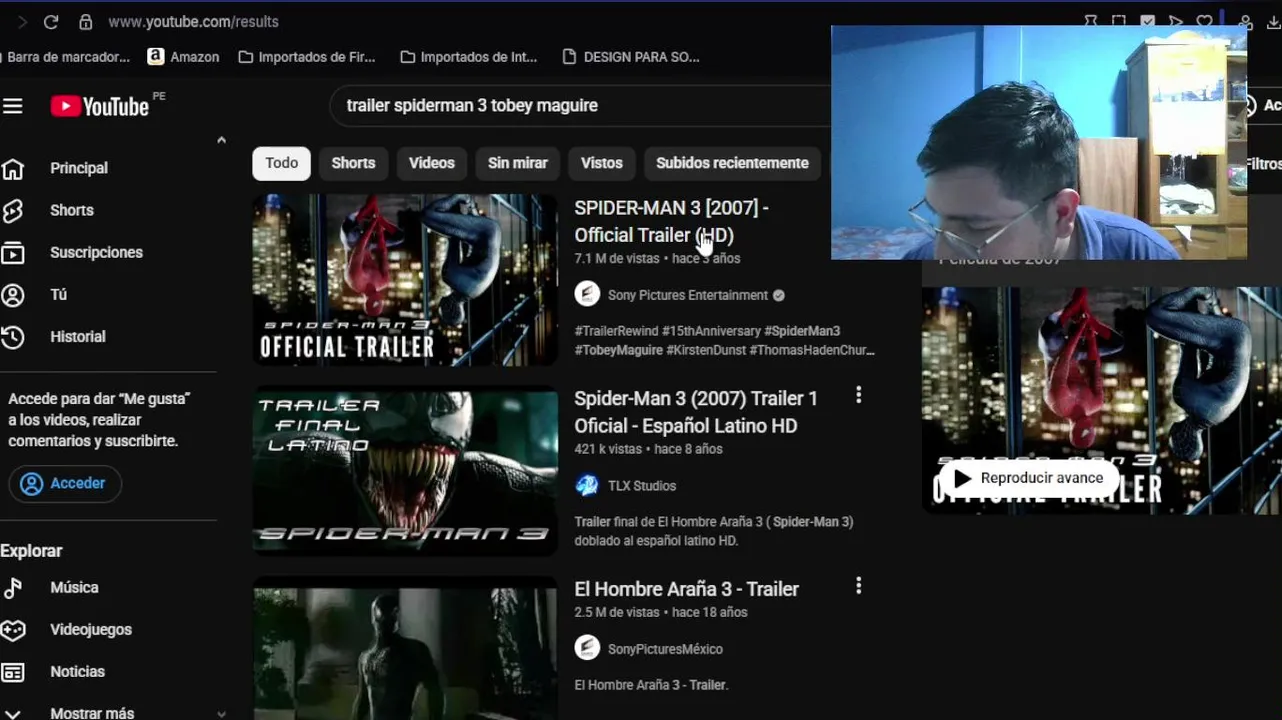Open Sony Pictures Entertainment channel avatar
Image resolution: width=1282 pixels, height=720 pixels.
coord(587,294)
